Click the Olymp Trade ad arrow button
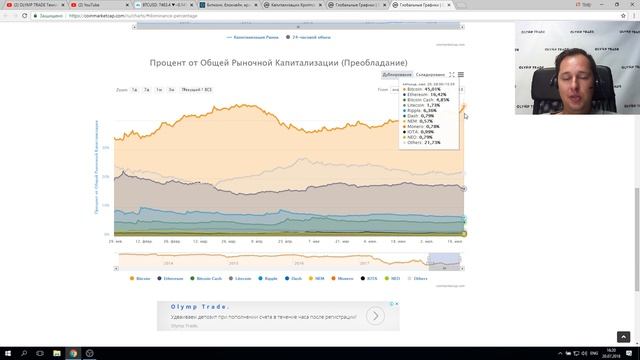The image size is (640, 360). tap(375, 316)
